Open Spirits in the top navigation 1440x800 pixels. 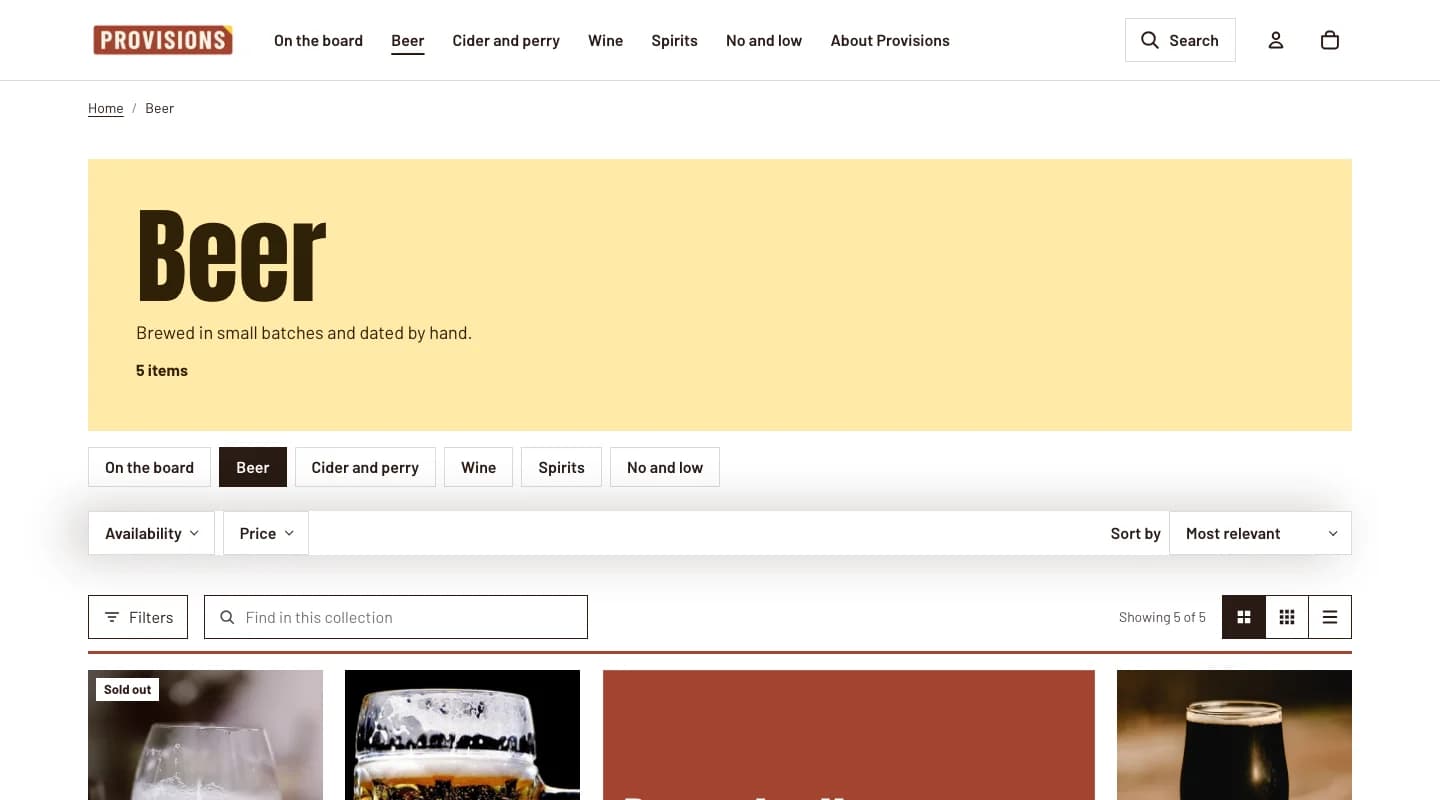click(674, 40)
